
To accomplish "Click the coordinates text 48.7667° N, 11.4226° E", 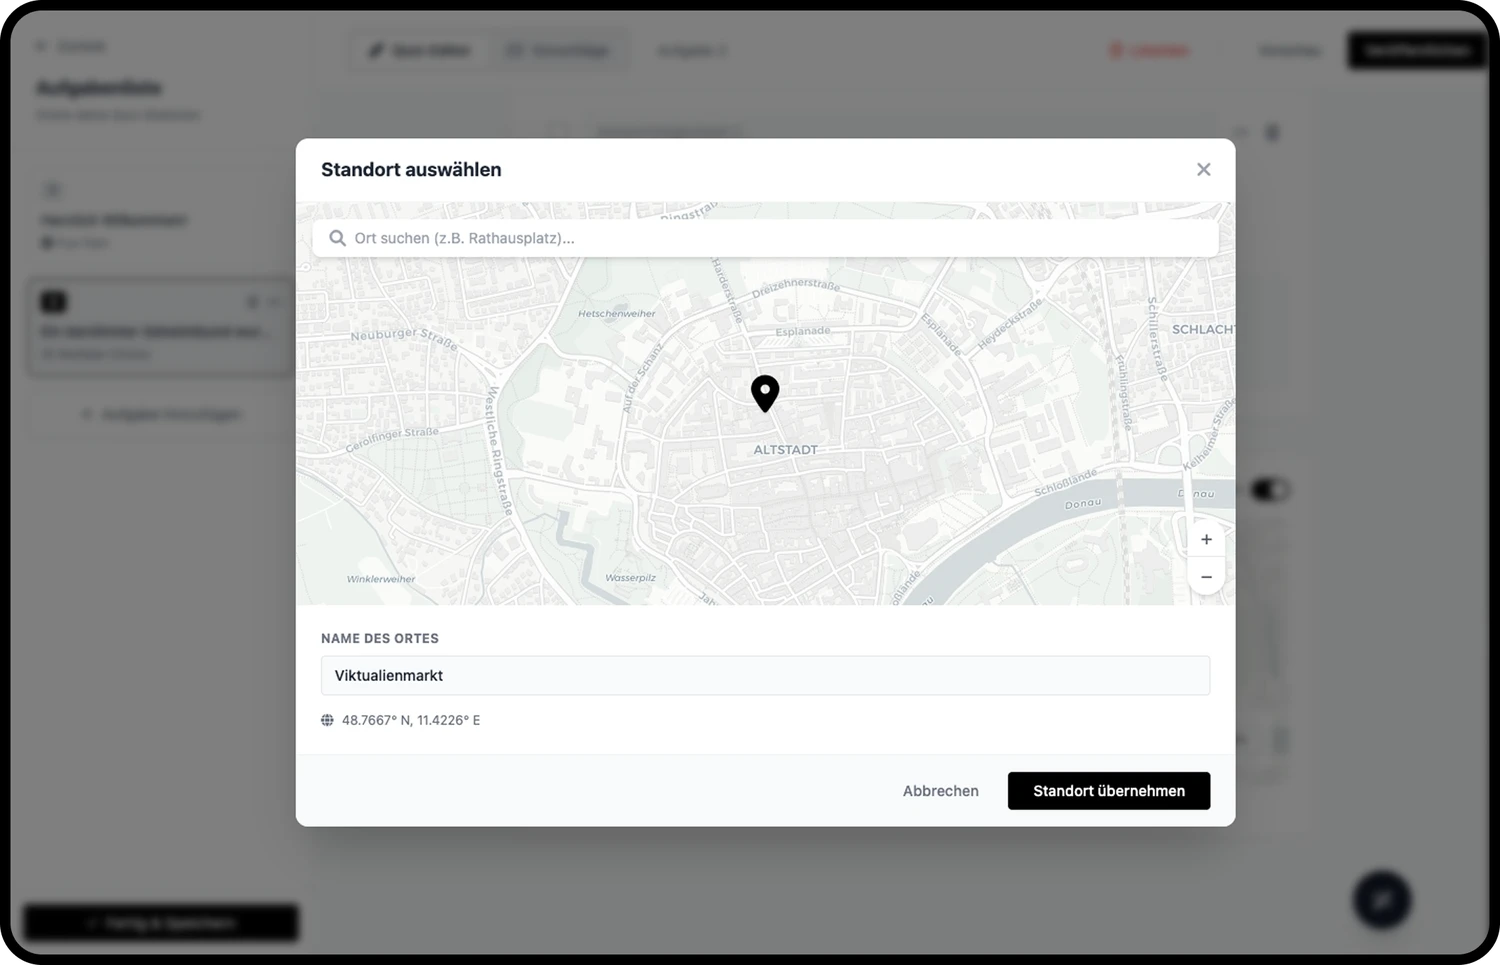I will (x=411, y=720).
